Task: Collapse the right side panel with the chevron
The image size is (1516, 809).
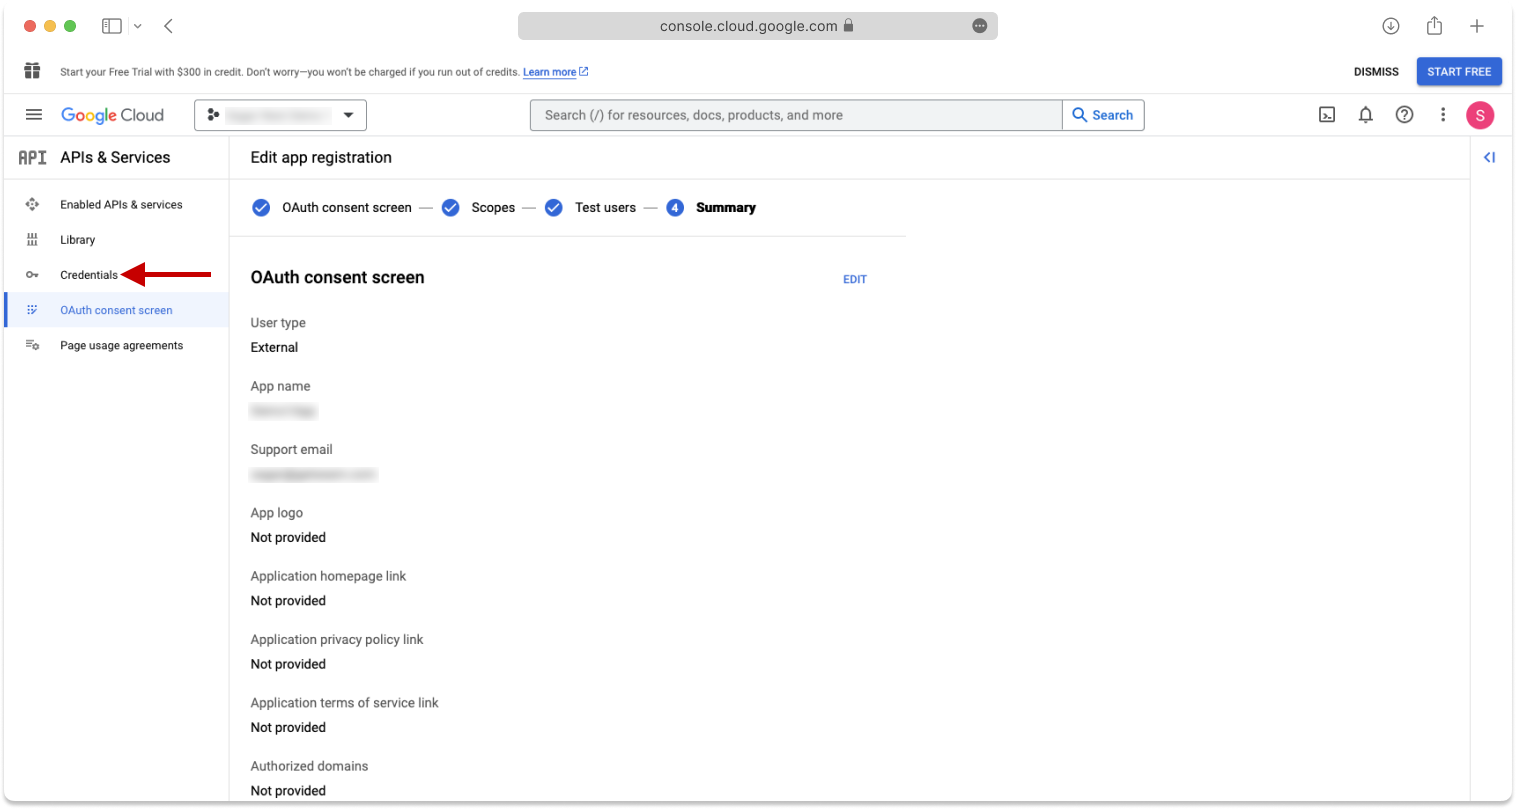Action: (1489, 157)
